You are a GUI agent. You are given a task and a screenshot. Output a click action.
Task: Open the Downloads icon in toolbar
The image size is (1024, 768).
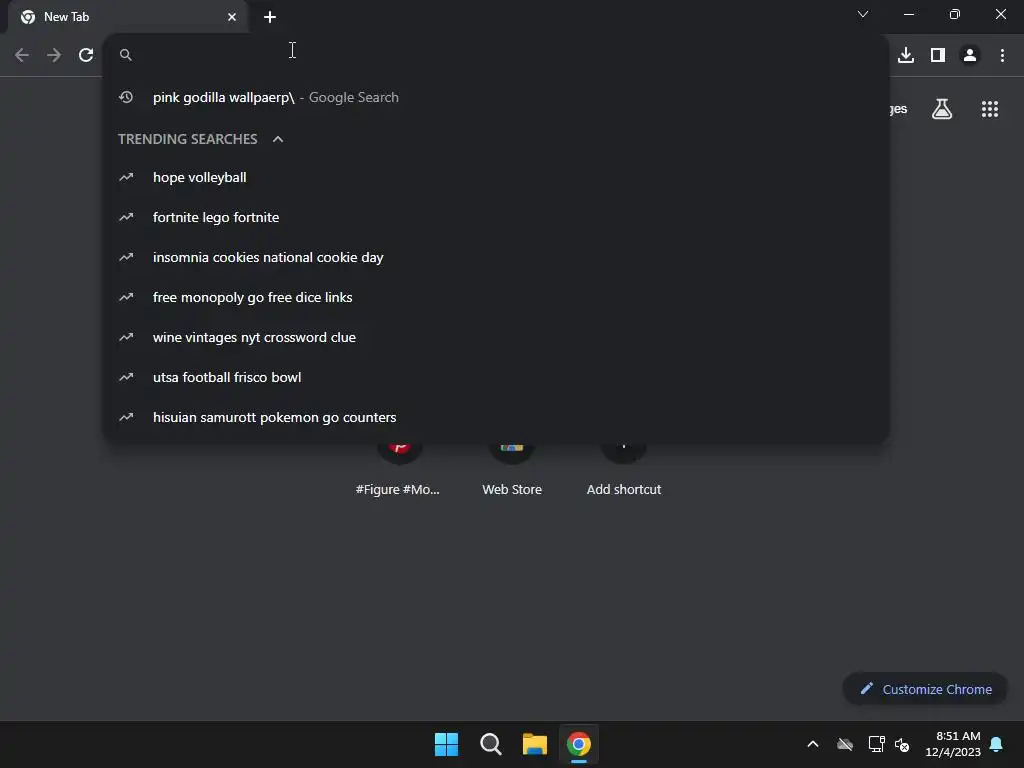pyautogui.click(x=906, y=55)
